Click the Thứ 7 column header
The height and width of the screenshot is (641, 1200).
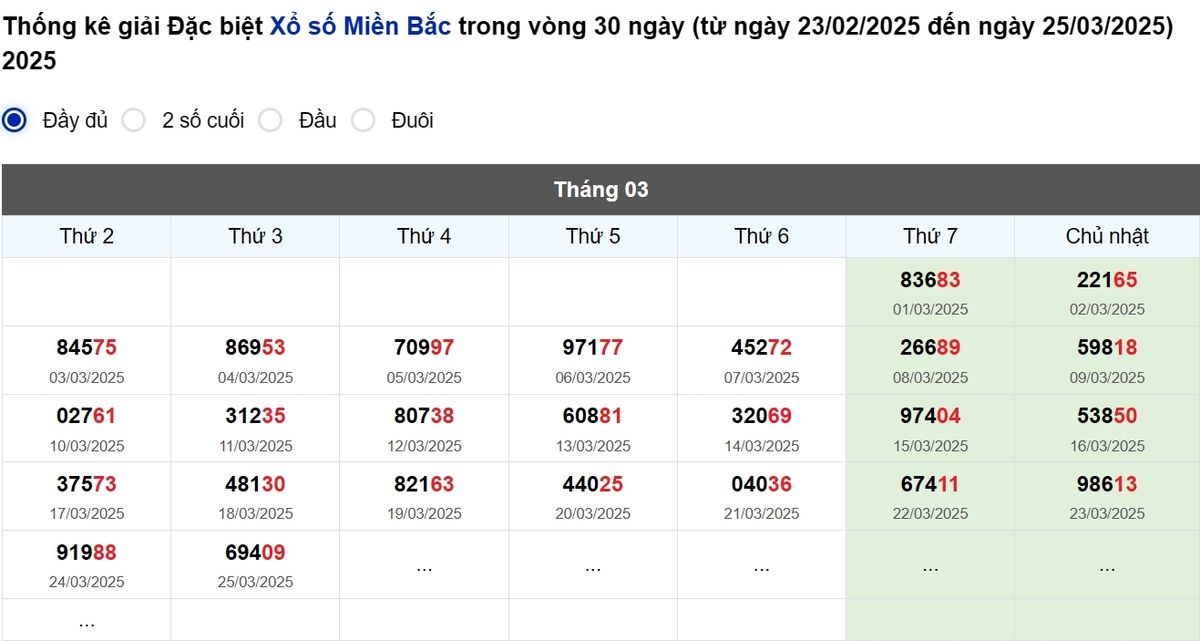[x=930, y=236]
